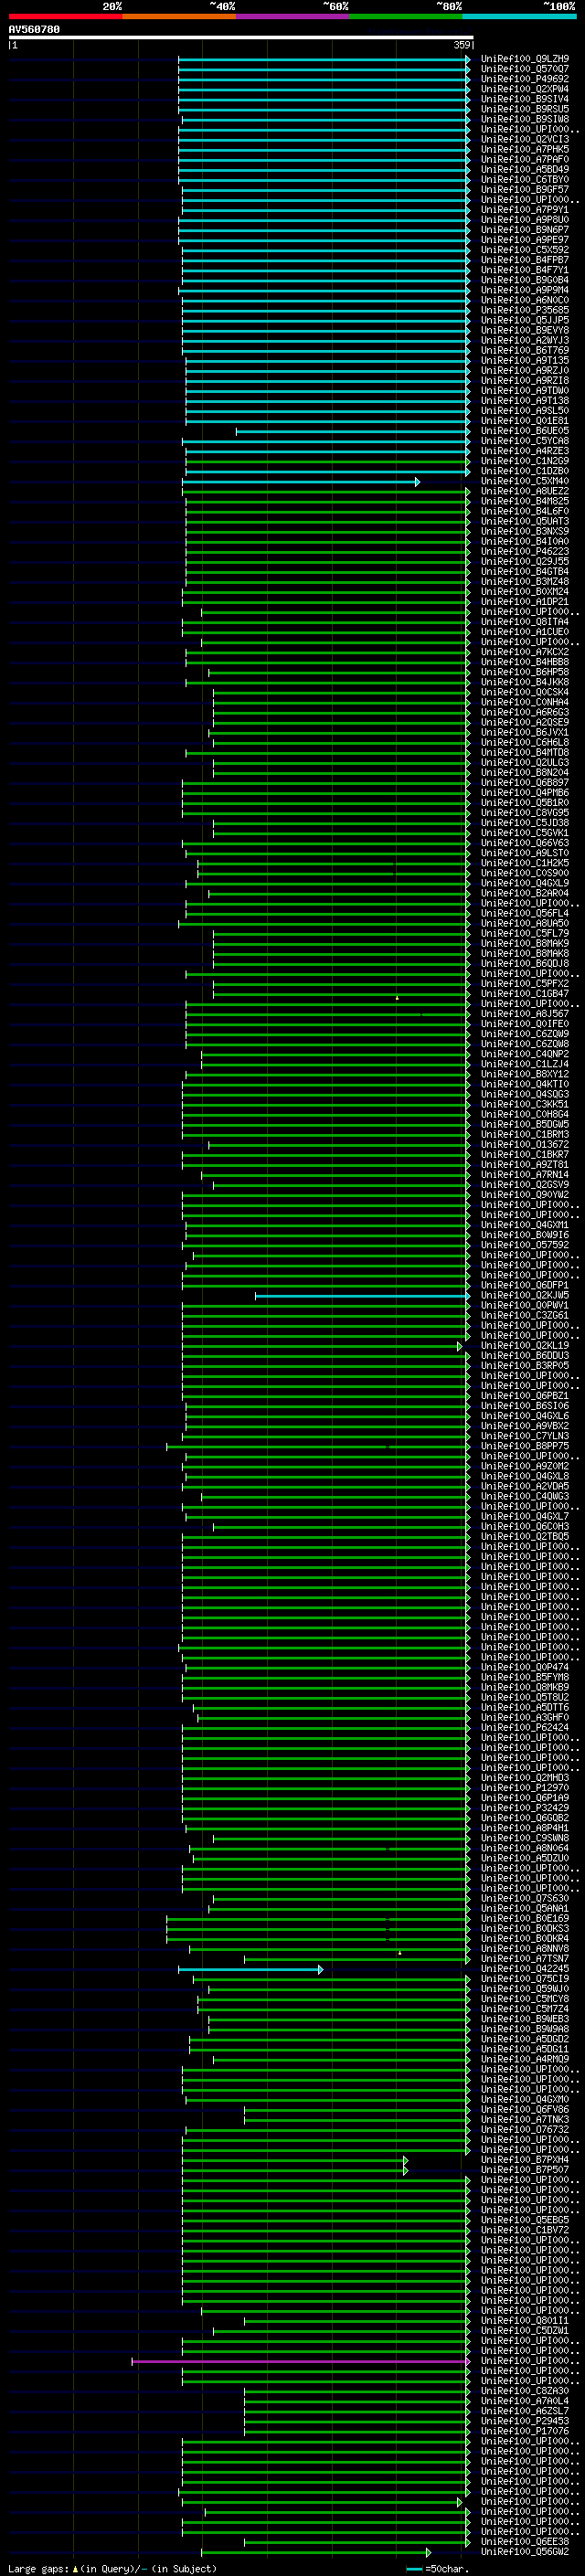This screenshot has height=2576, width=585.
Task: Select the UniRef100_Q6EE38 label
Action: [524, 2541]
